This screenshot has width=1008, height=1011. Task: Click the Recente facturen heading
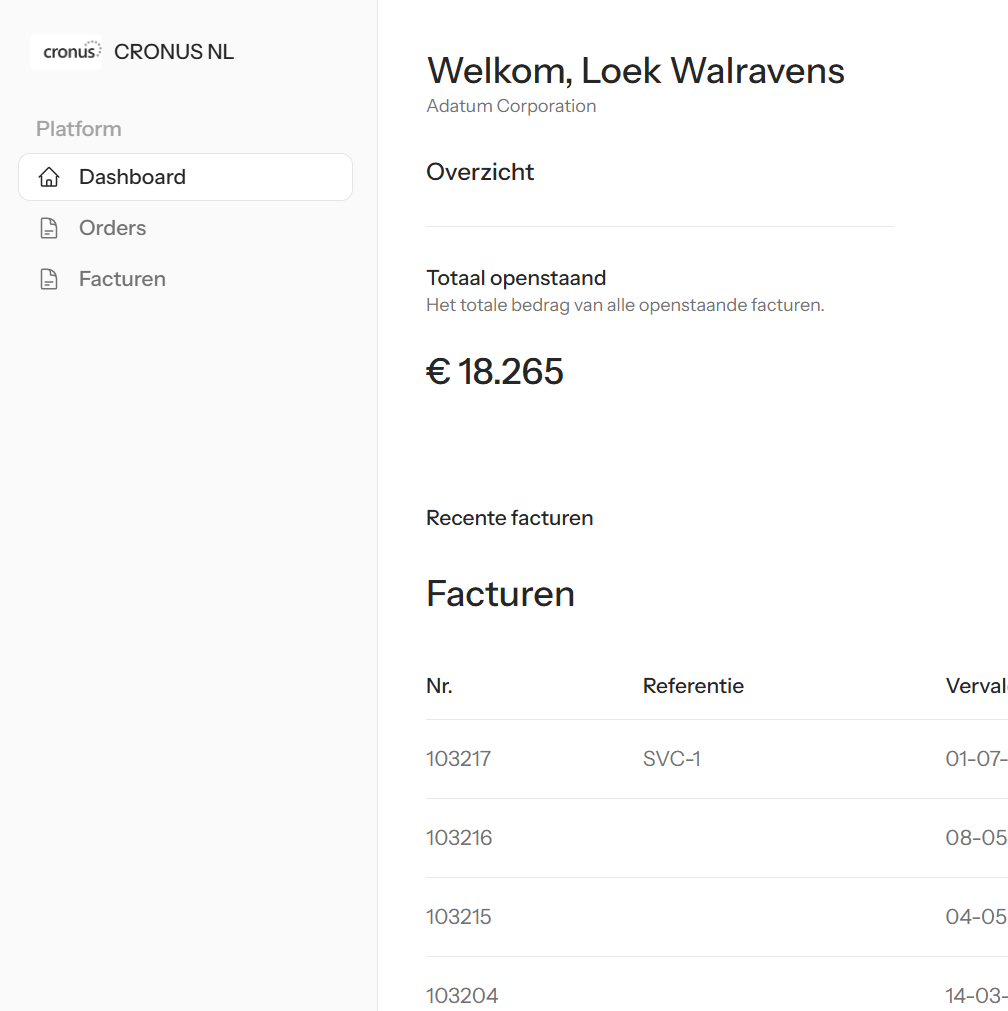509,518
